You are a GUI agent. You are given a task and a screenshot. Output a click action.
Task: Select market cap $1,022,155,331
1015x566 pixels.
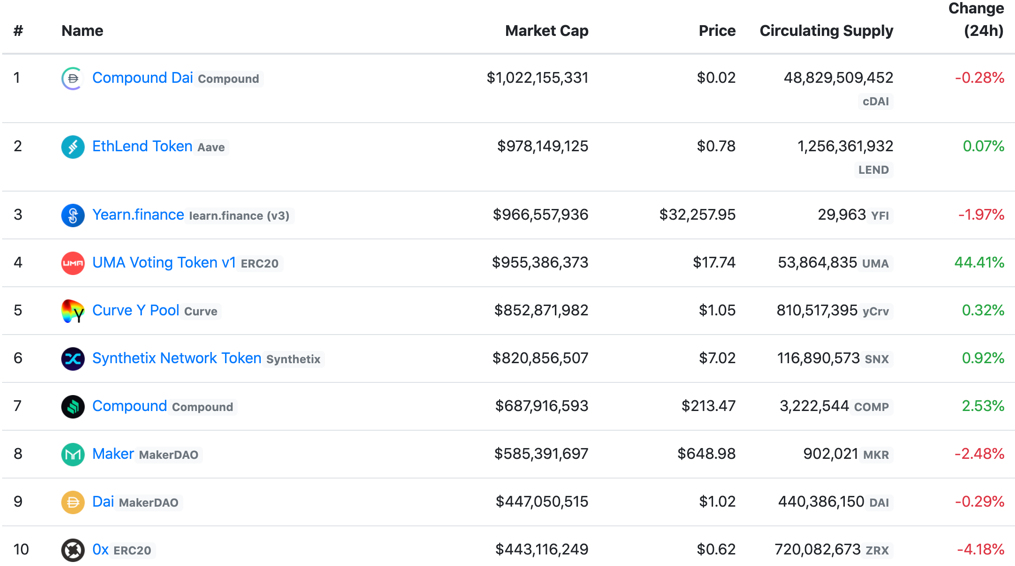click(x=537, y=78)
